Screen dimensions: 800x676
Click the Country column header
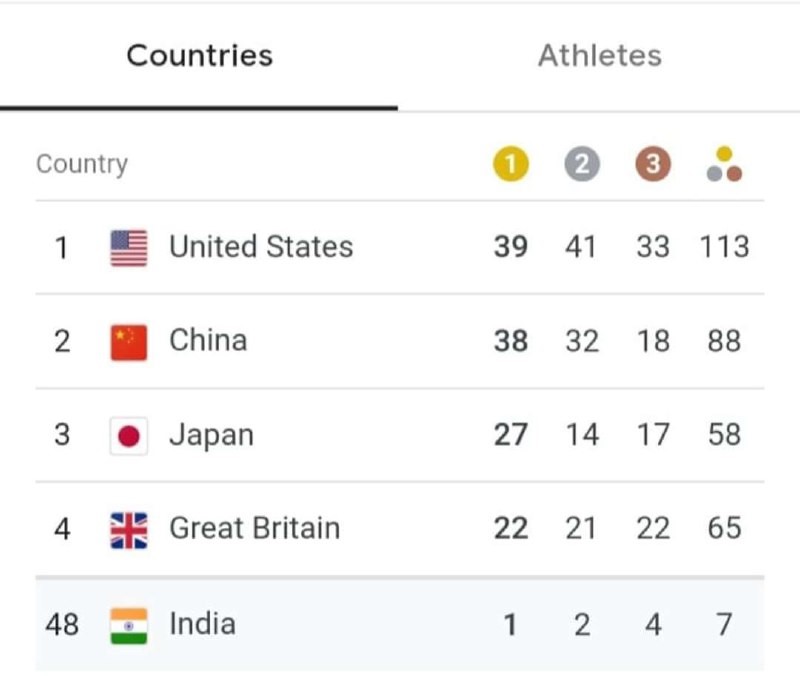pos(82,164)
